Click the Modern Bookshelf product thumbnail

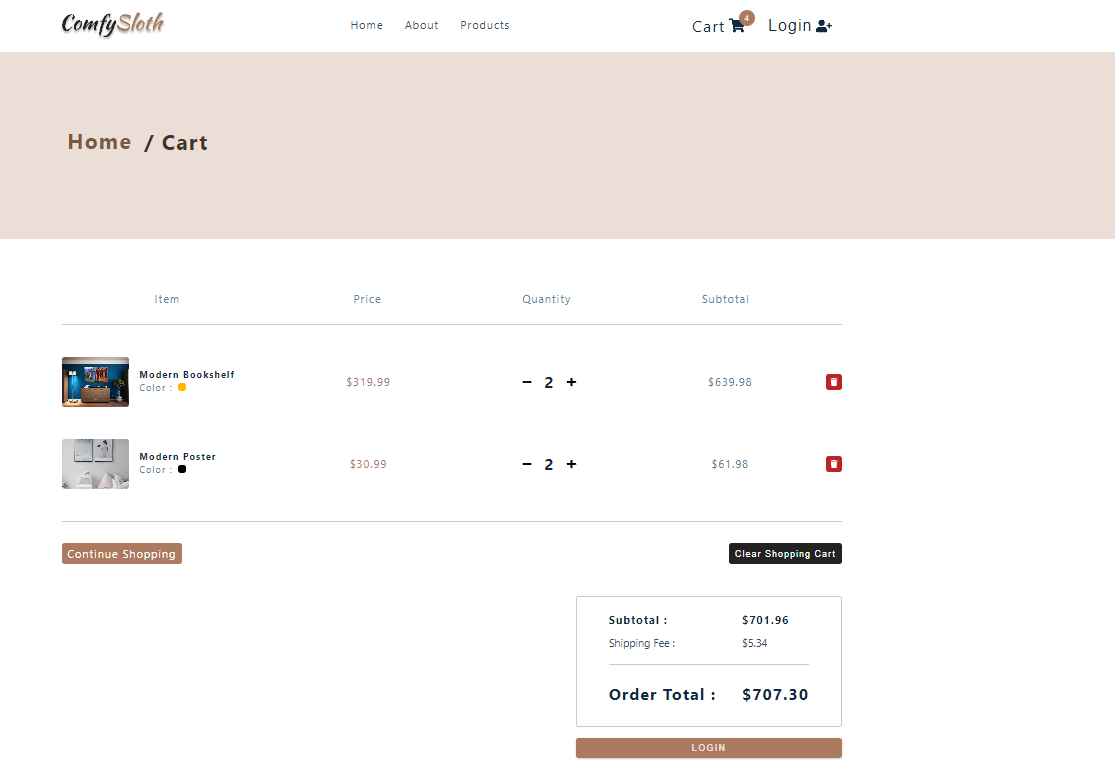click(x=95, y=381)
